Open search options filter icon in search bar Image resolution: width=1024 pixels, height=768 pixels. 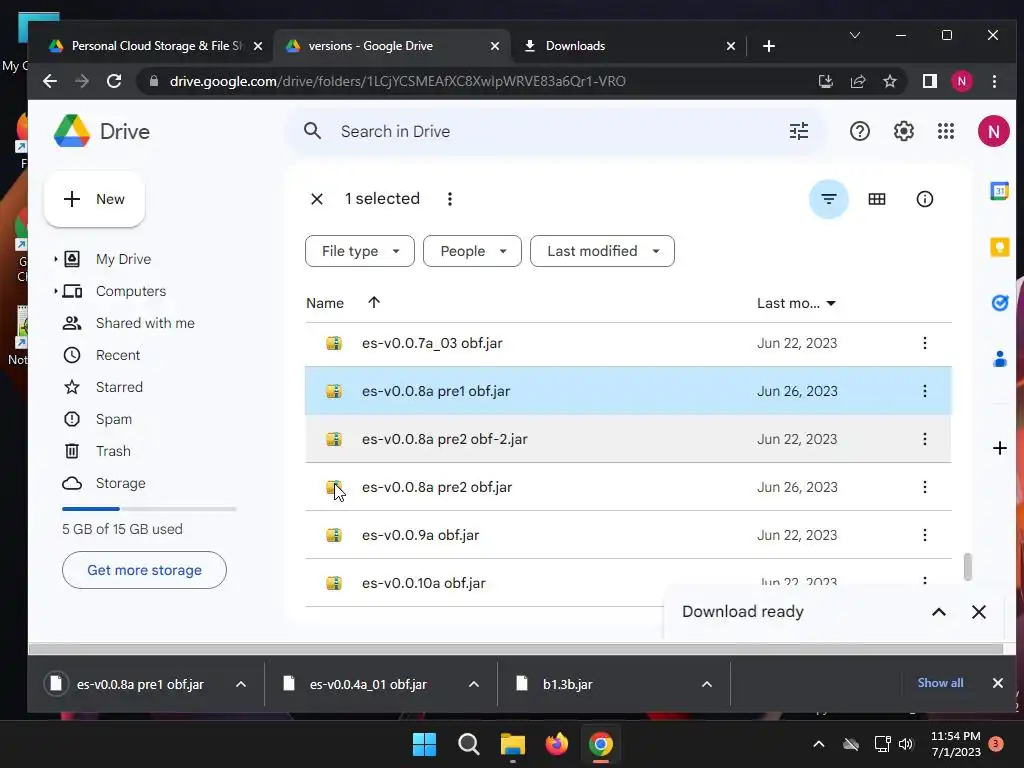[799, 131]
